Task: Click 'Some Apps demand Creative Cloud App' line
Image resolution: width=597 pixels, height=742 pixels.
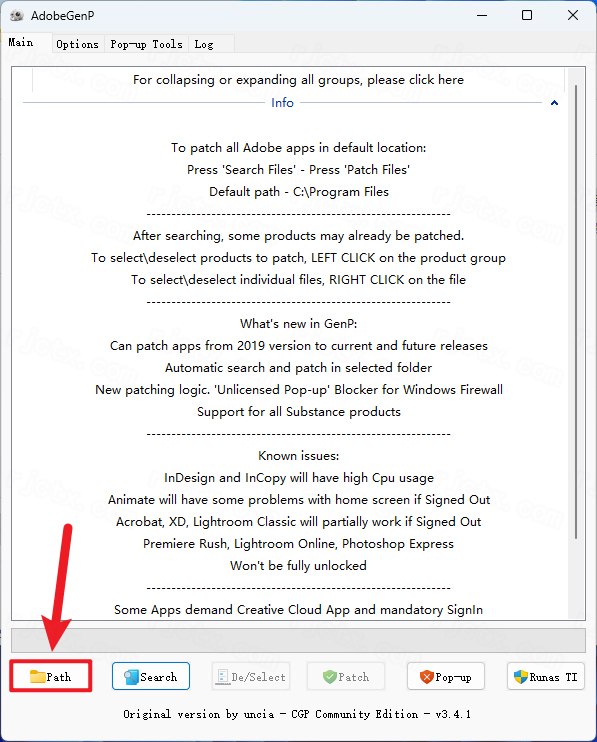Action: [x=298, y=610]
